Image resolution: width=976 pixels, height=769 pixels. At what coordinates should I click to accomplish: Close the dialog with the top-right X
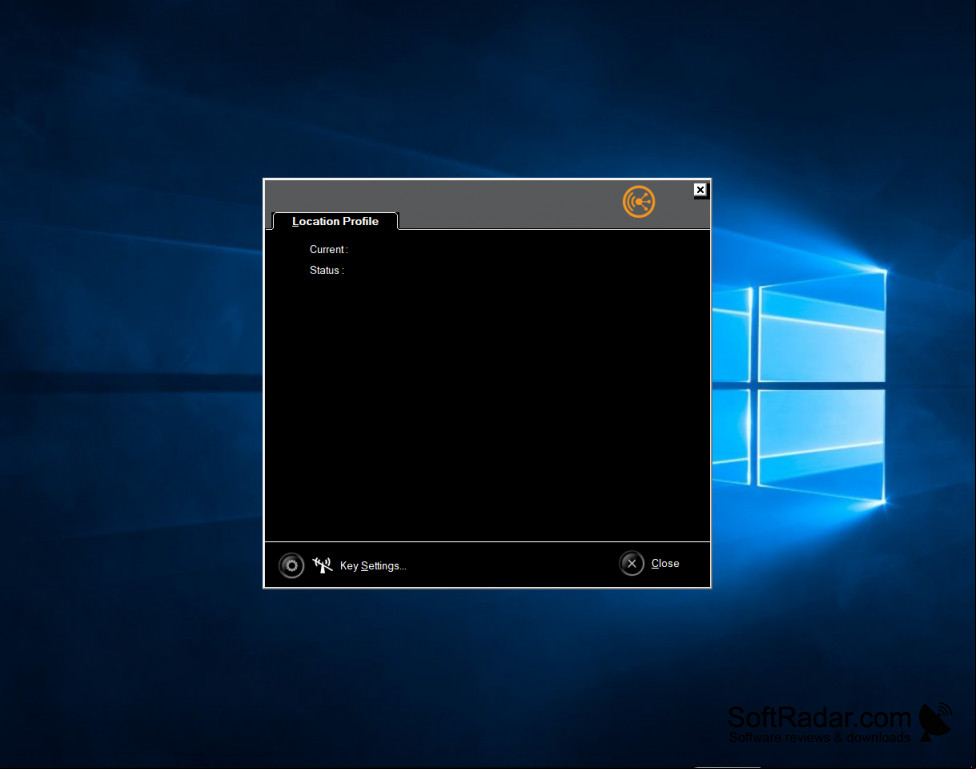tap(700, 190)
